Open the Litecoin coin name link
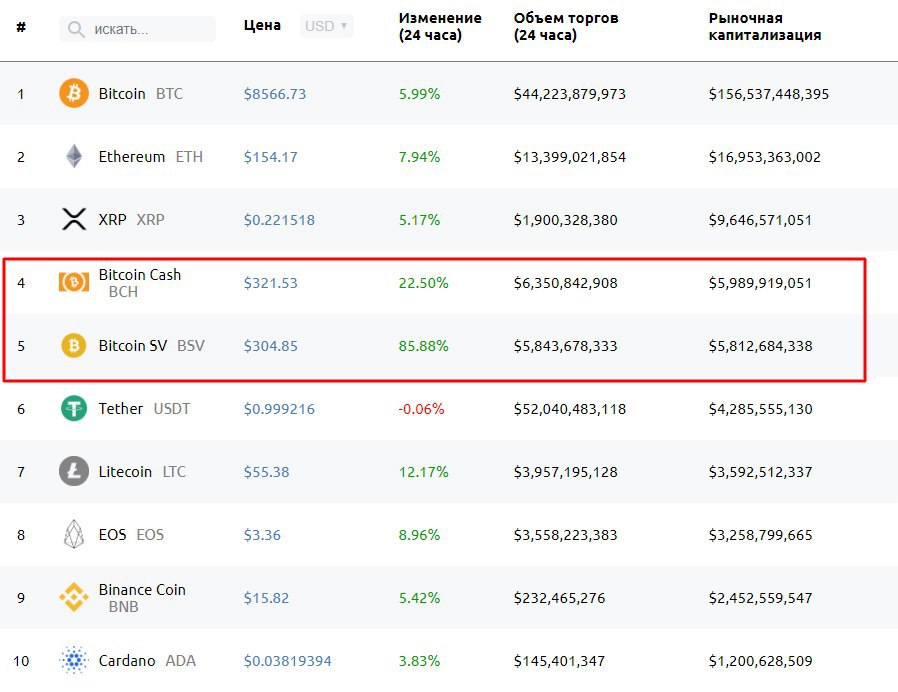This screenshot has height=692, width=898. 125,471
